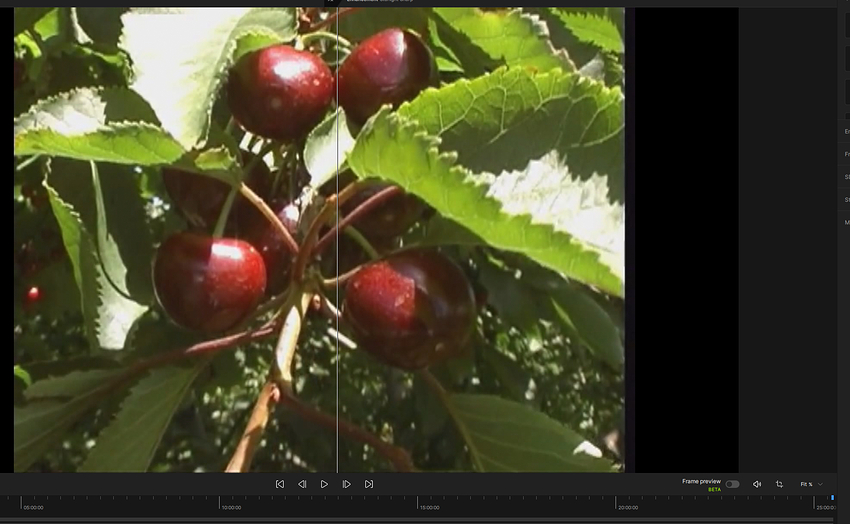Grab the vertical before/after comparison divider
The image size is (850, 524).
coord(337,240)
